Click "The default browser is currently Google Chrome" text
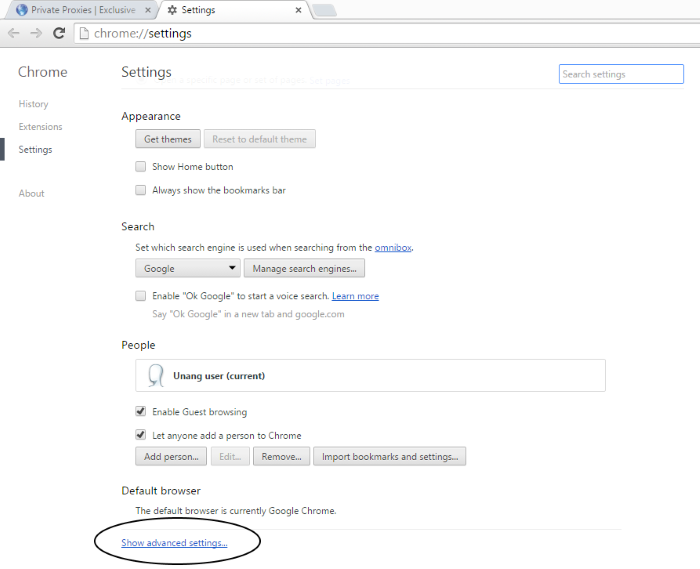Screen dimensions: 700x569 tap(236, 511)
